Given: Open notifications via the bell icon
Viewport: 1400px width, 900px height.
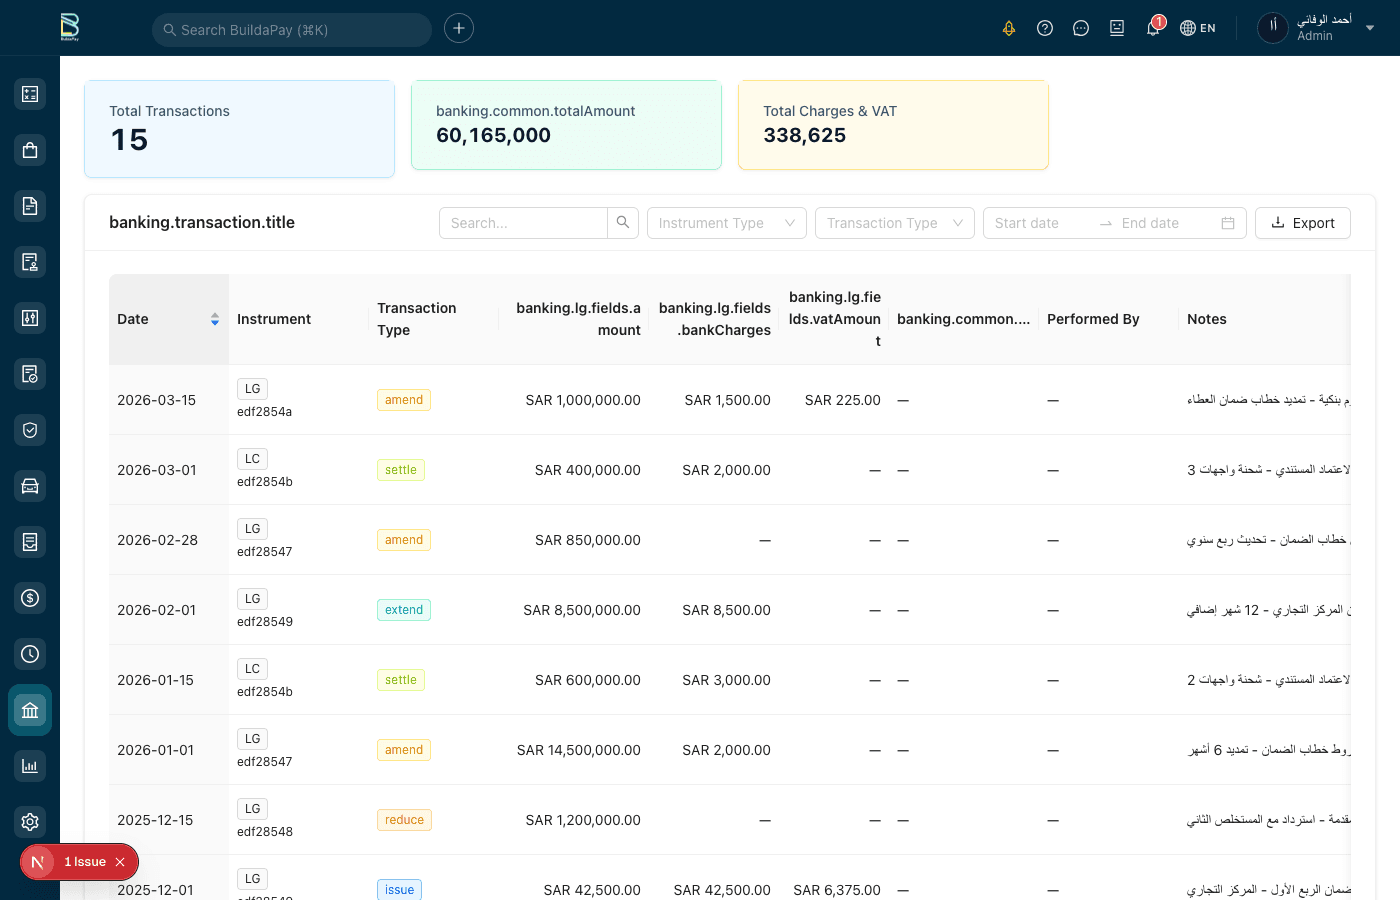Looking at the screenshot, I should coord(1152,28).
